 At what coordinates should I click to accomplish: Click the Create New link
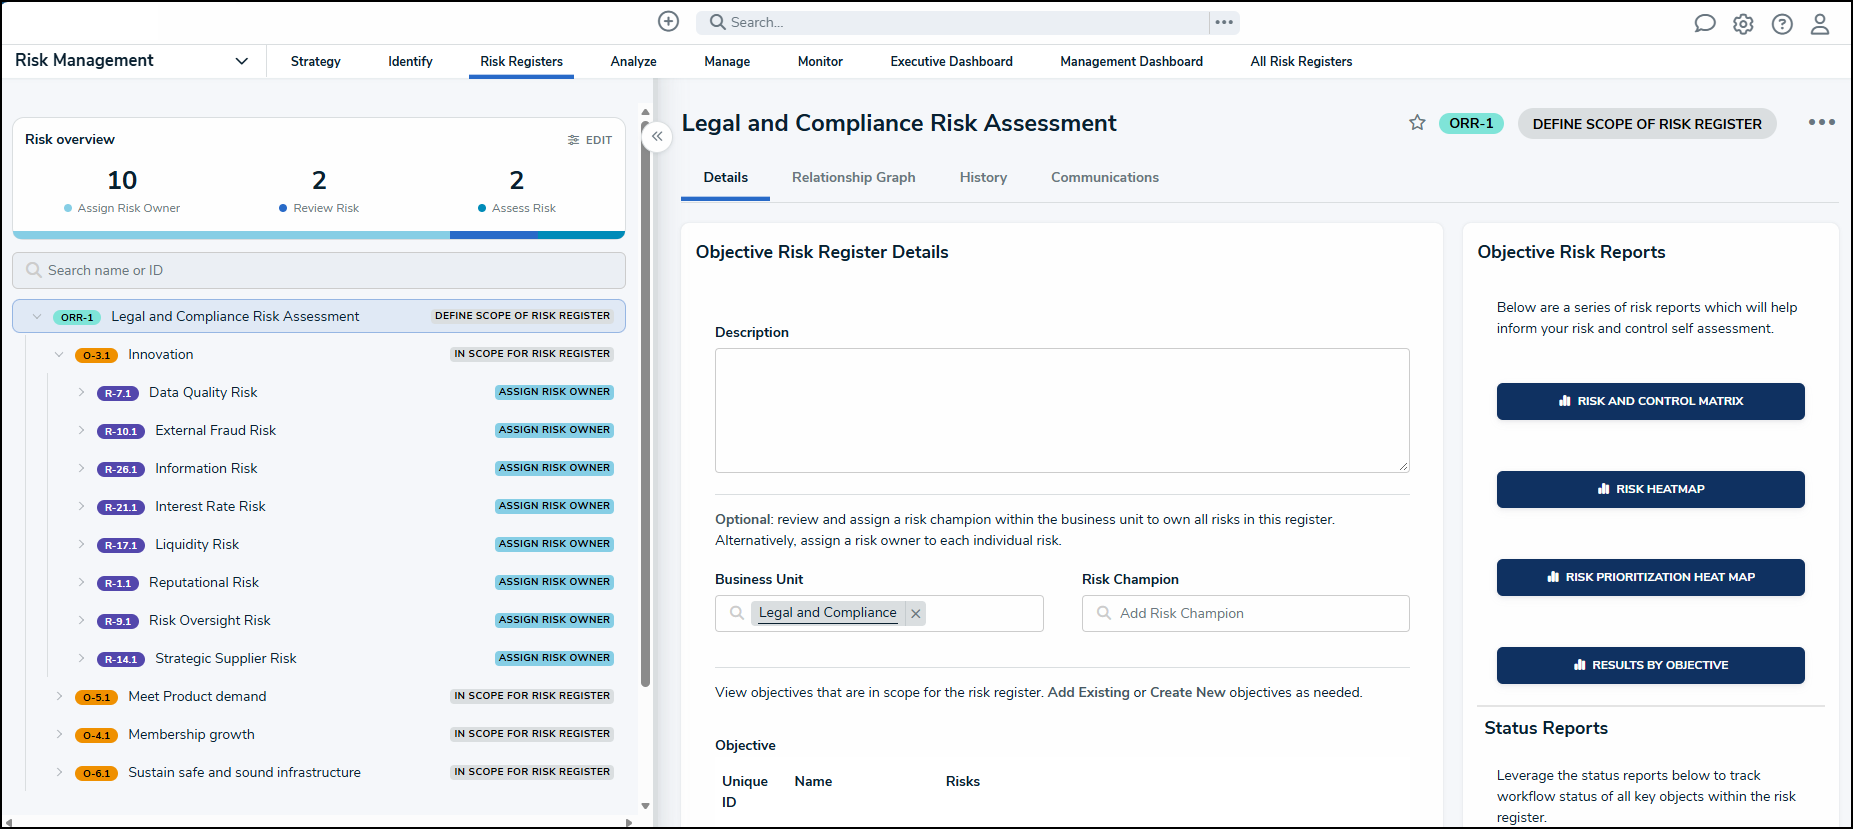pyautogui.click(x=1187, y=693)
